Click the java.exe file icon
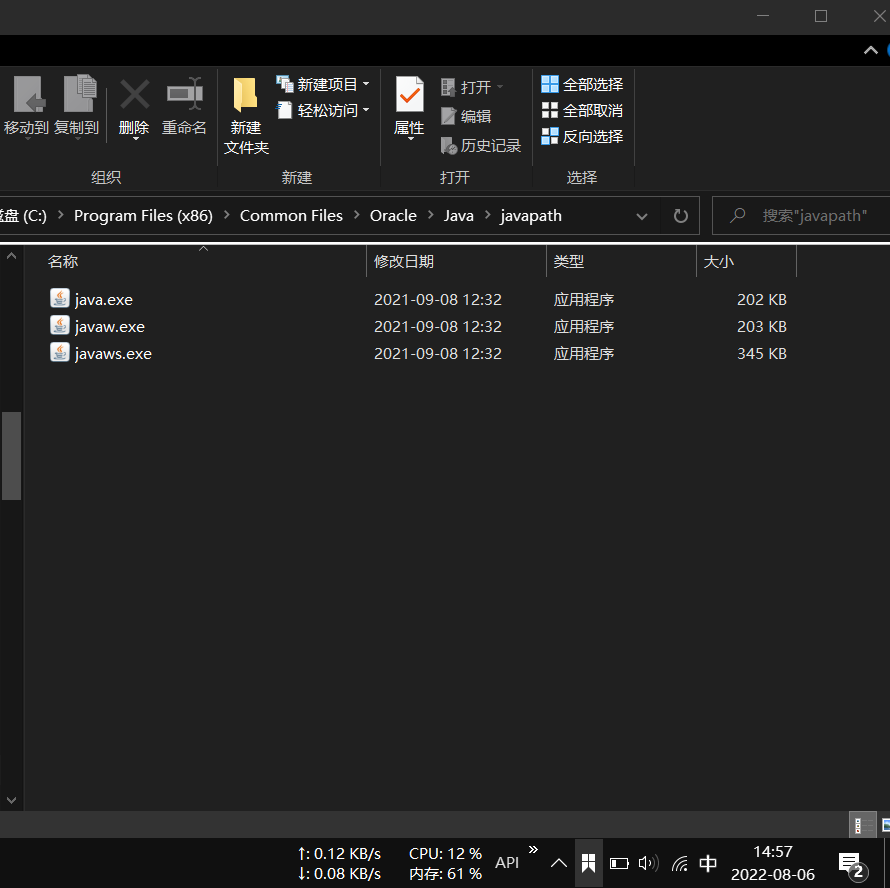 pyautogui.click(x=60, y=298)
